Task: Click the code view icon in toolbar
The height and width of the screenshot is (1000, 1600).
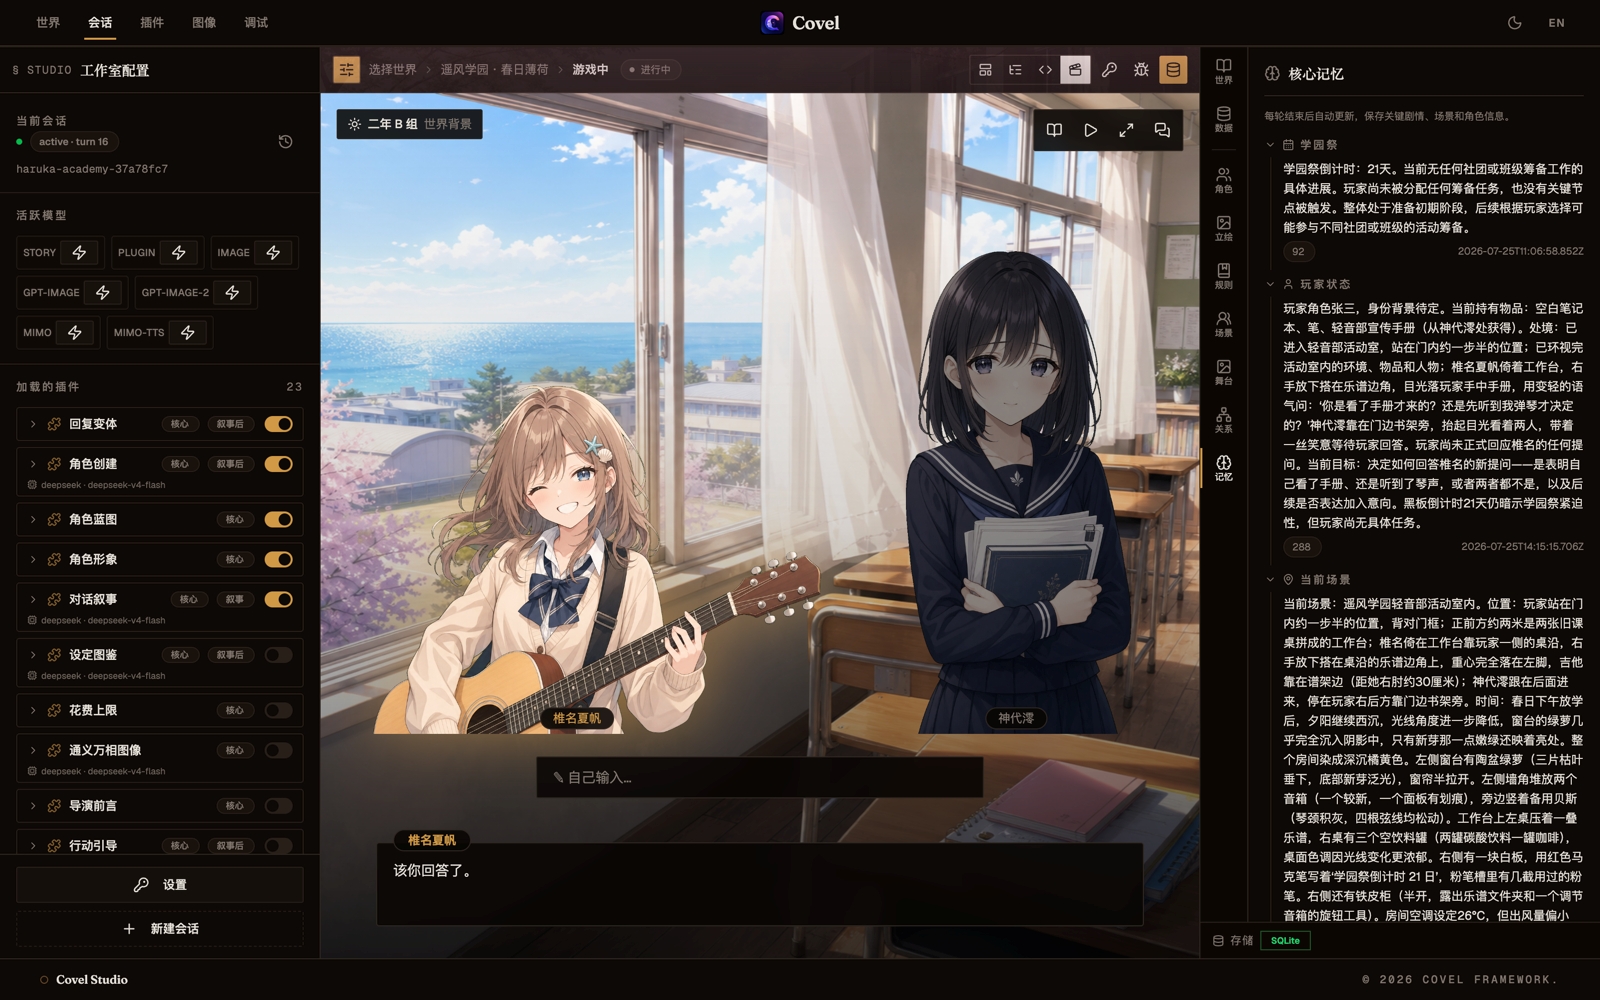Action: [1045, 70]
